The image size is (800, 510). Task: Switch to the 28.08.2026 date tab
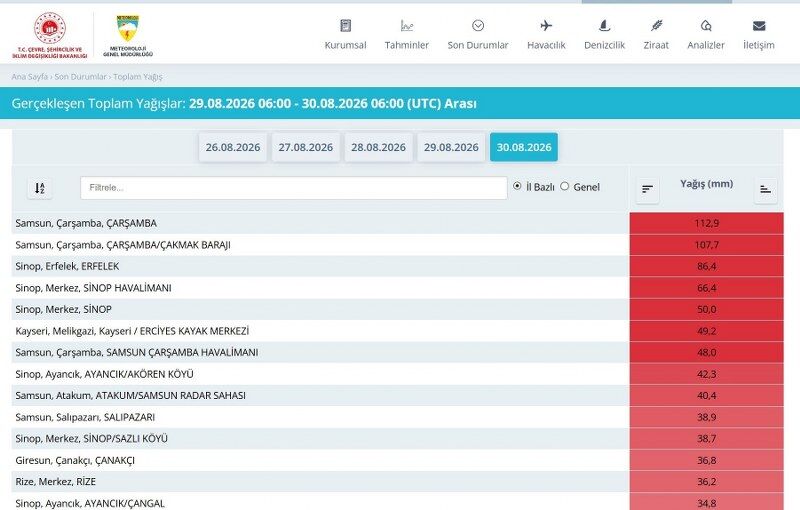tap(378, 147)
